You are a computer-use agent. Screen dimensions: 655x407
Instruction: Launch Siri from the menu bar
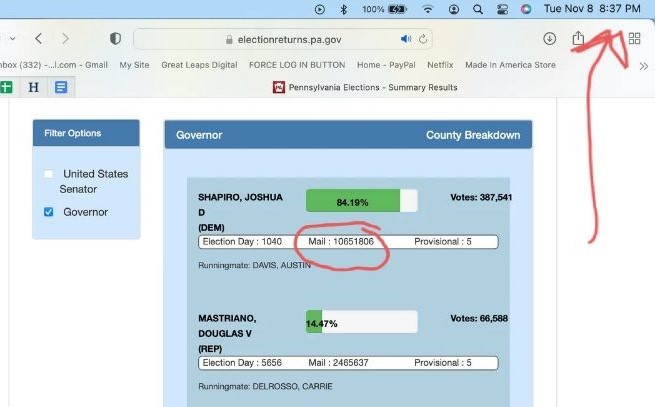[526, 9]
